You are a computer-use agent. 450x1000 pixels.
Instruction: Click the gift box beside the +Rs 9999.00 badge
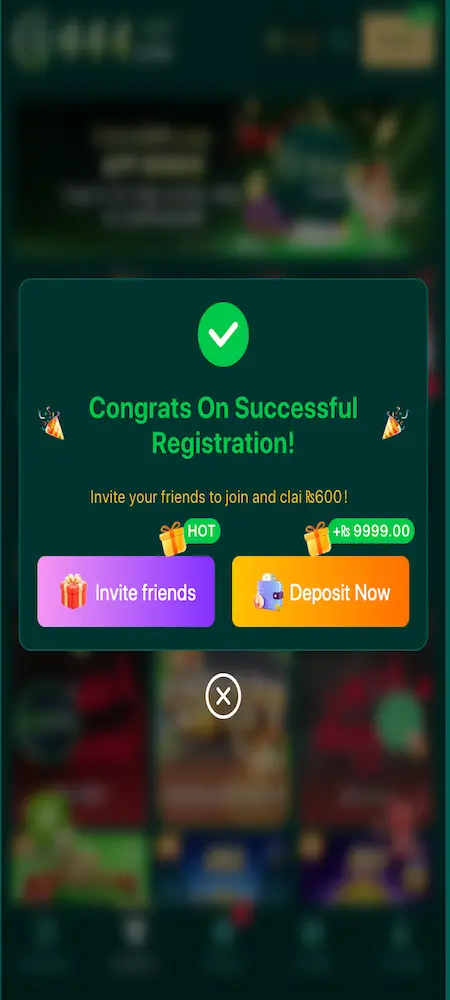tap(317, 538)
